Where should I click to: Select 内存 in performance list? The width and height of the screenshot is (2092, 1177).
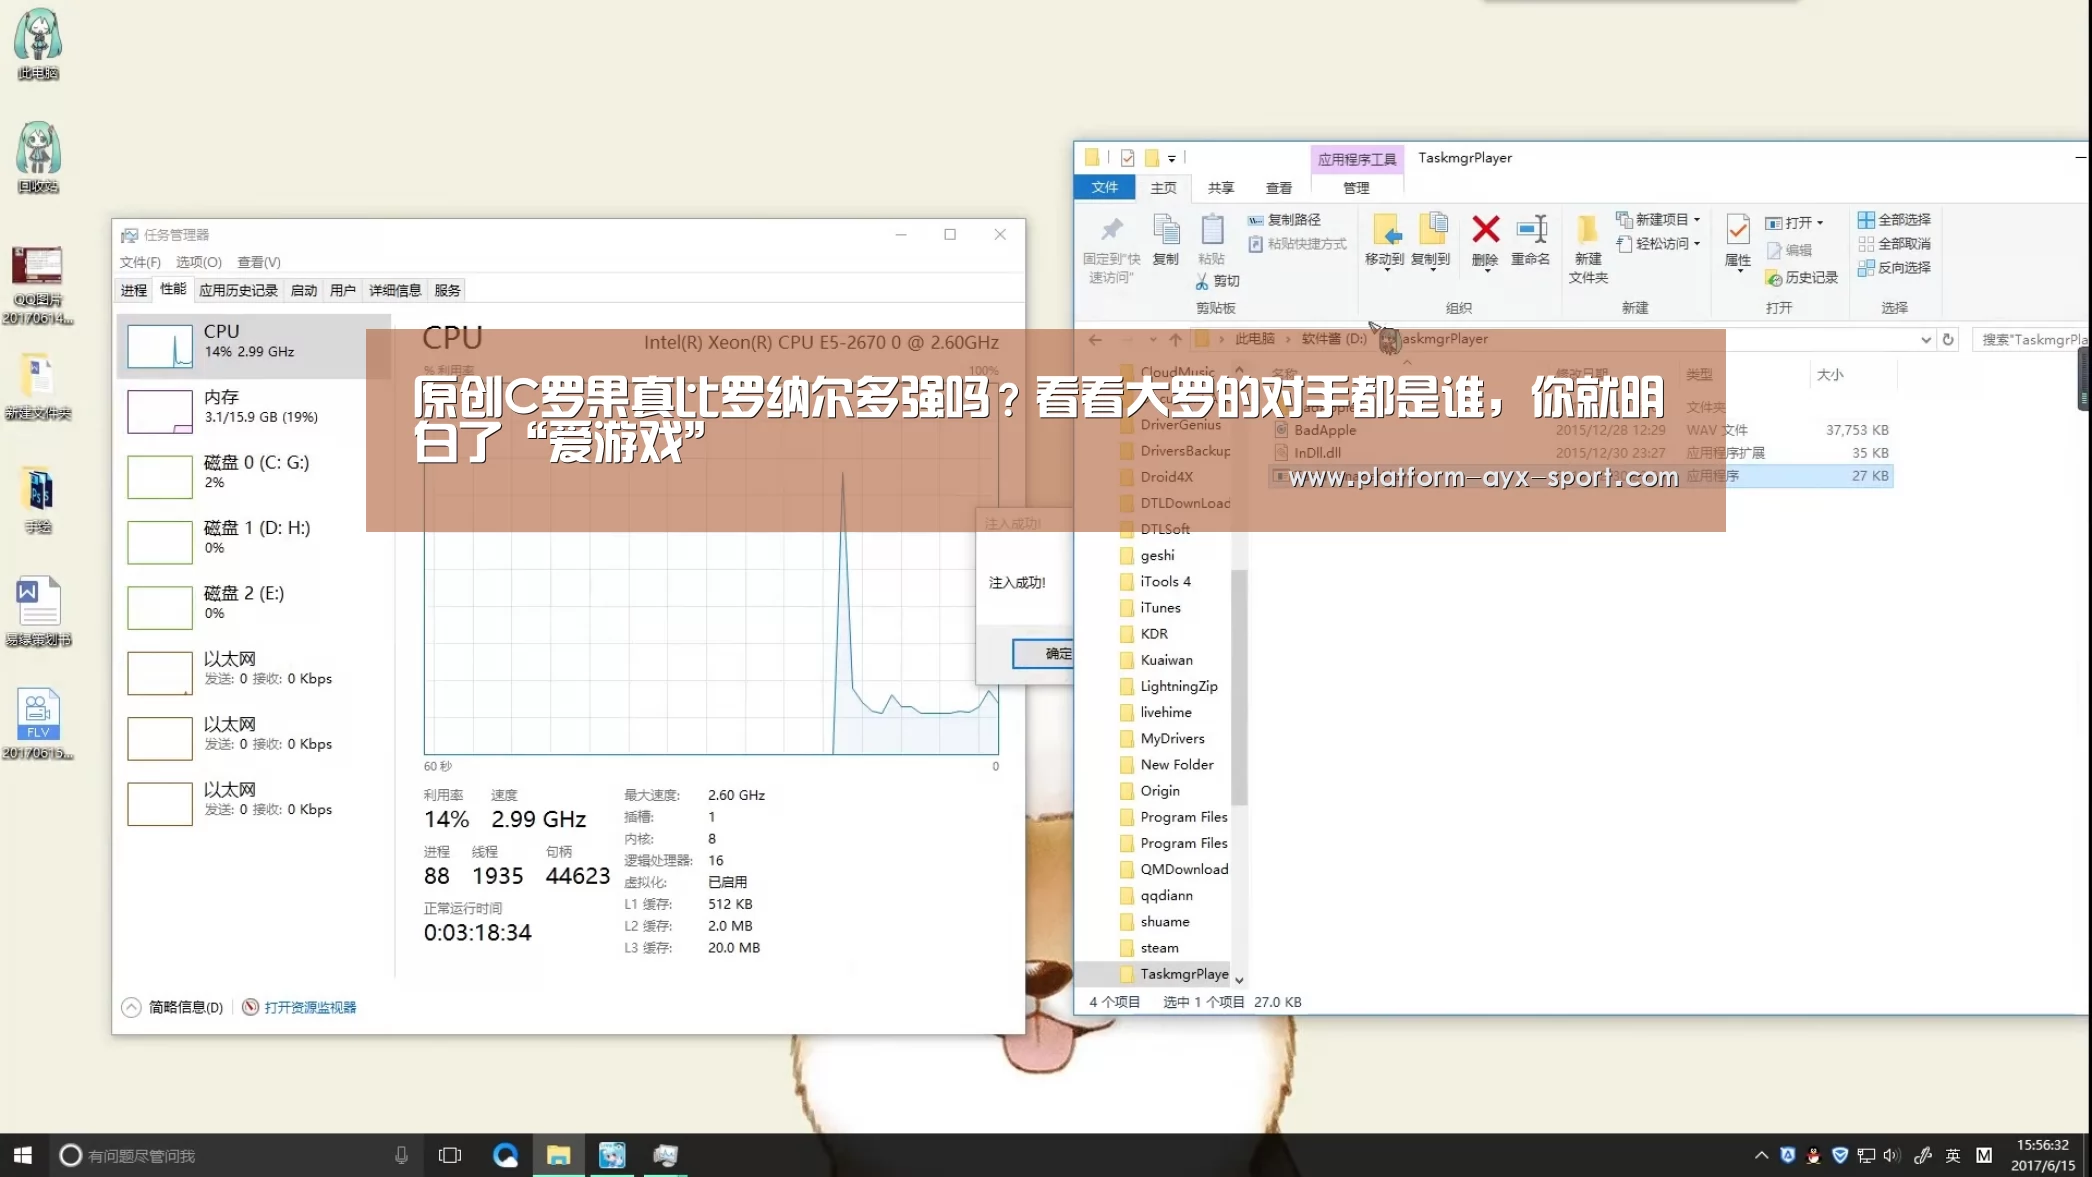254,410
